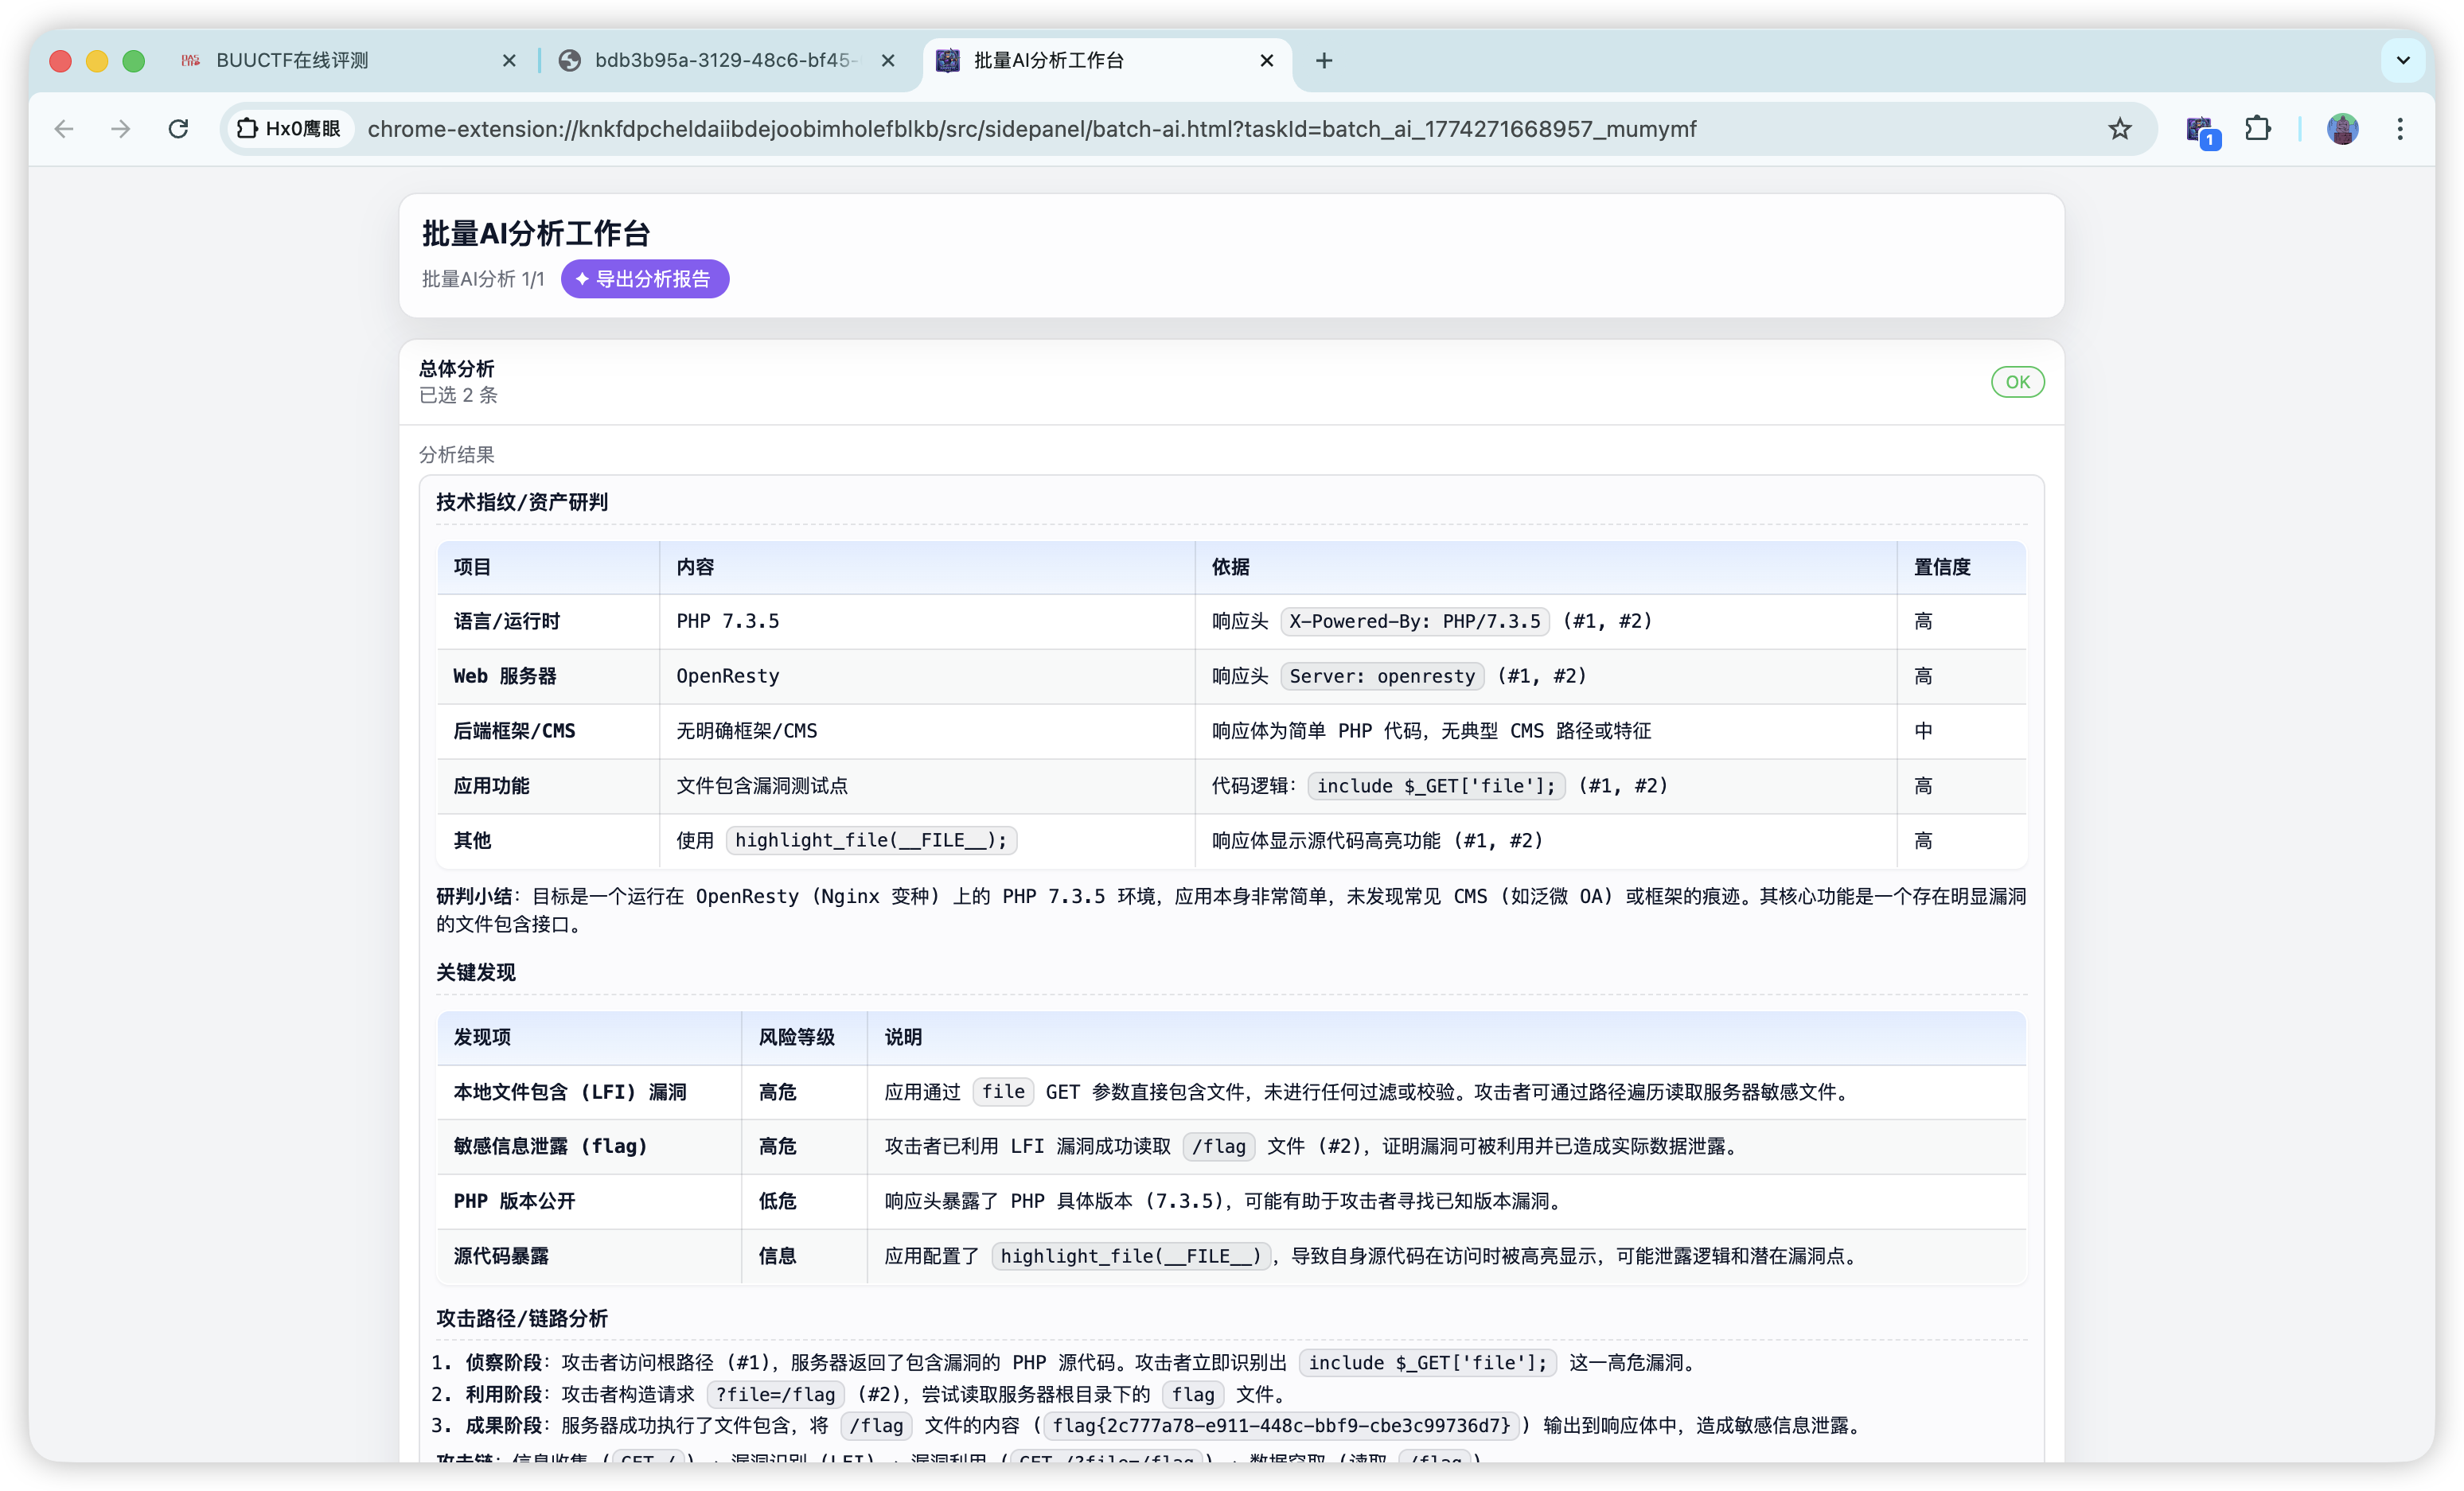This screenshot has height=1491, width=2464.
Task: Open the Chrome profile avatar
Action: coord(2342,129)
